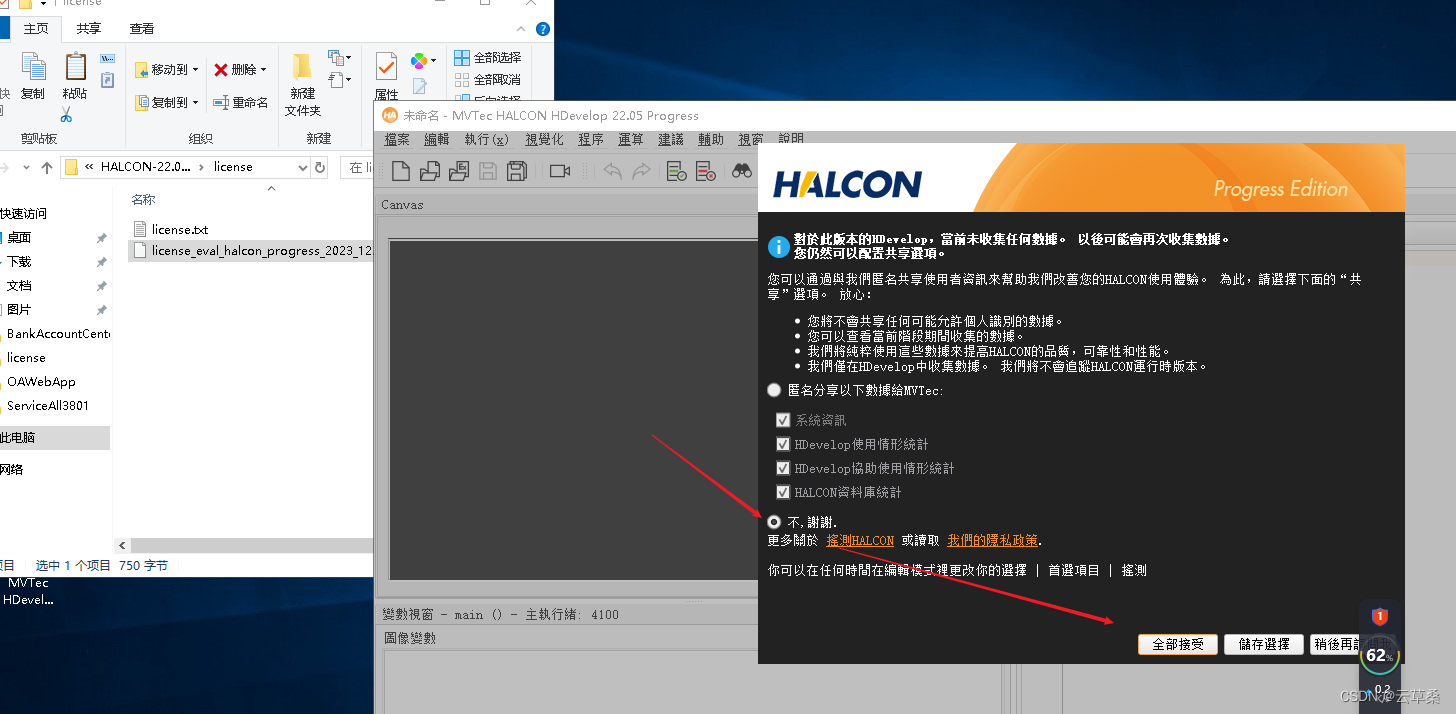The height and width of the screenshot is (714, 1456).
Task: Open a program file in HDevelop
Action: pyautogui.click(x=430, y=170)
